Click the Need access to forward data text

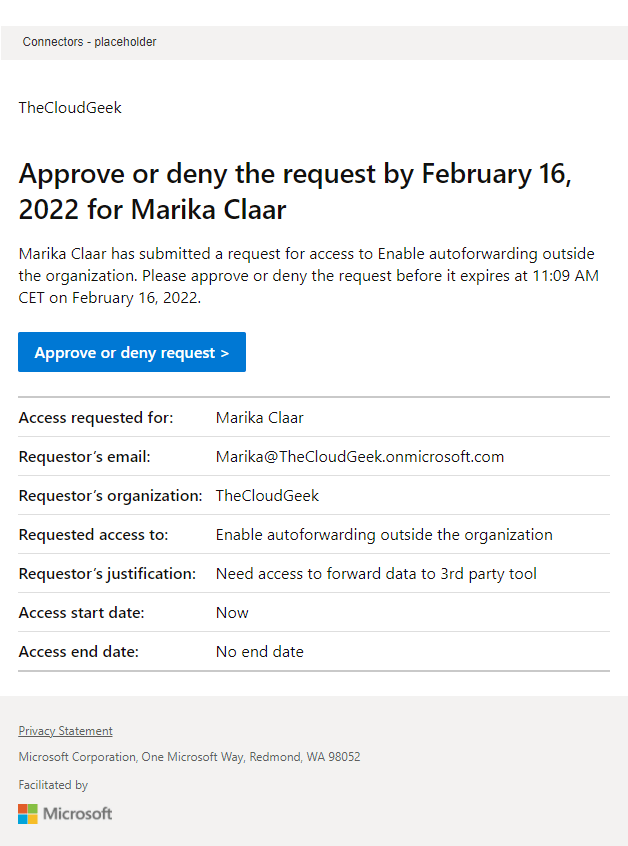click(376, 574)
